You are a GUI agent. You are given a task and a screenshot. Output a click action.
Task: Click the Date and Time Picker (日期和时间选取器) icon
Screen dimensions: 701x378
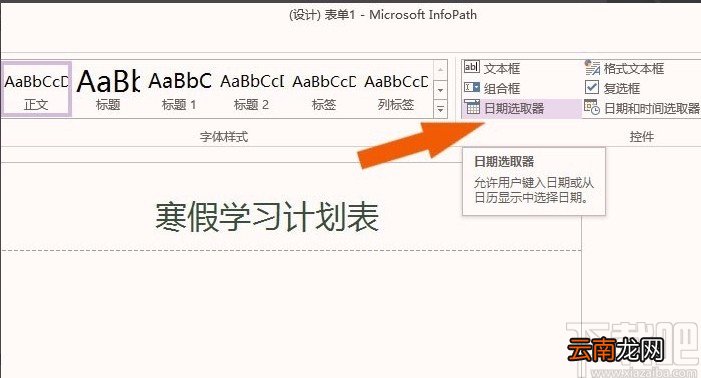[592, 108]
